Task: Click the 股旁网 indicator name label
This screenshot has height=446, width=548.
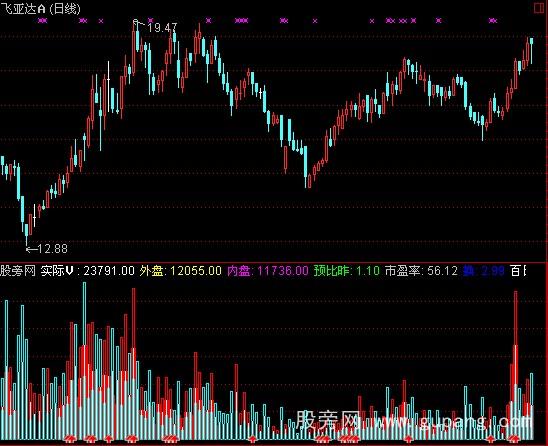Action: point(18,271)
